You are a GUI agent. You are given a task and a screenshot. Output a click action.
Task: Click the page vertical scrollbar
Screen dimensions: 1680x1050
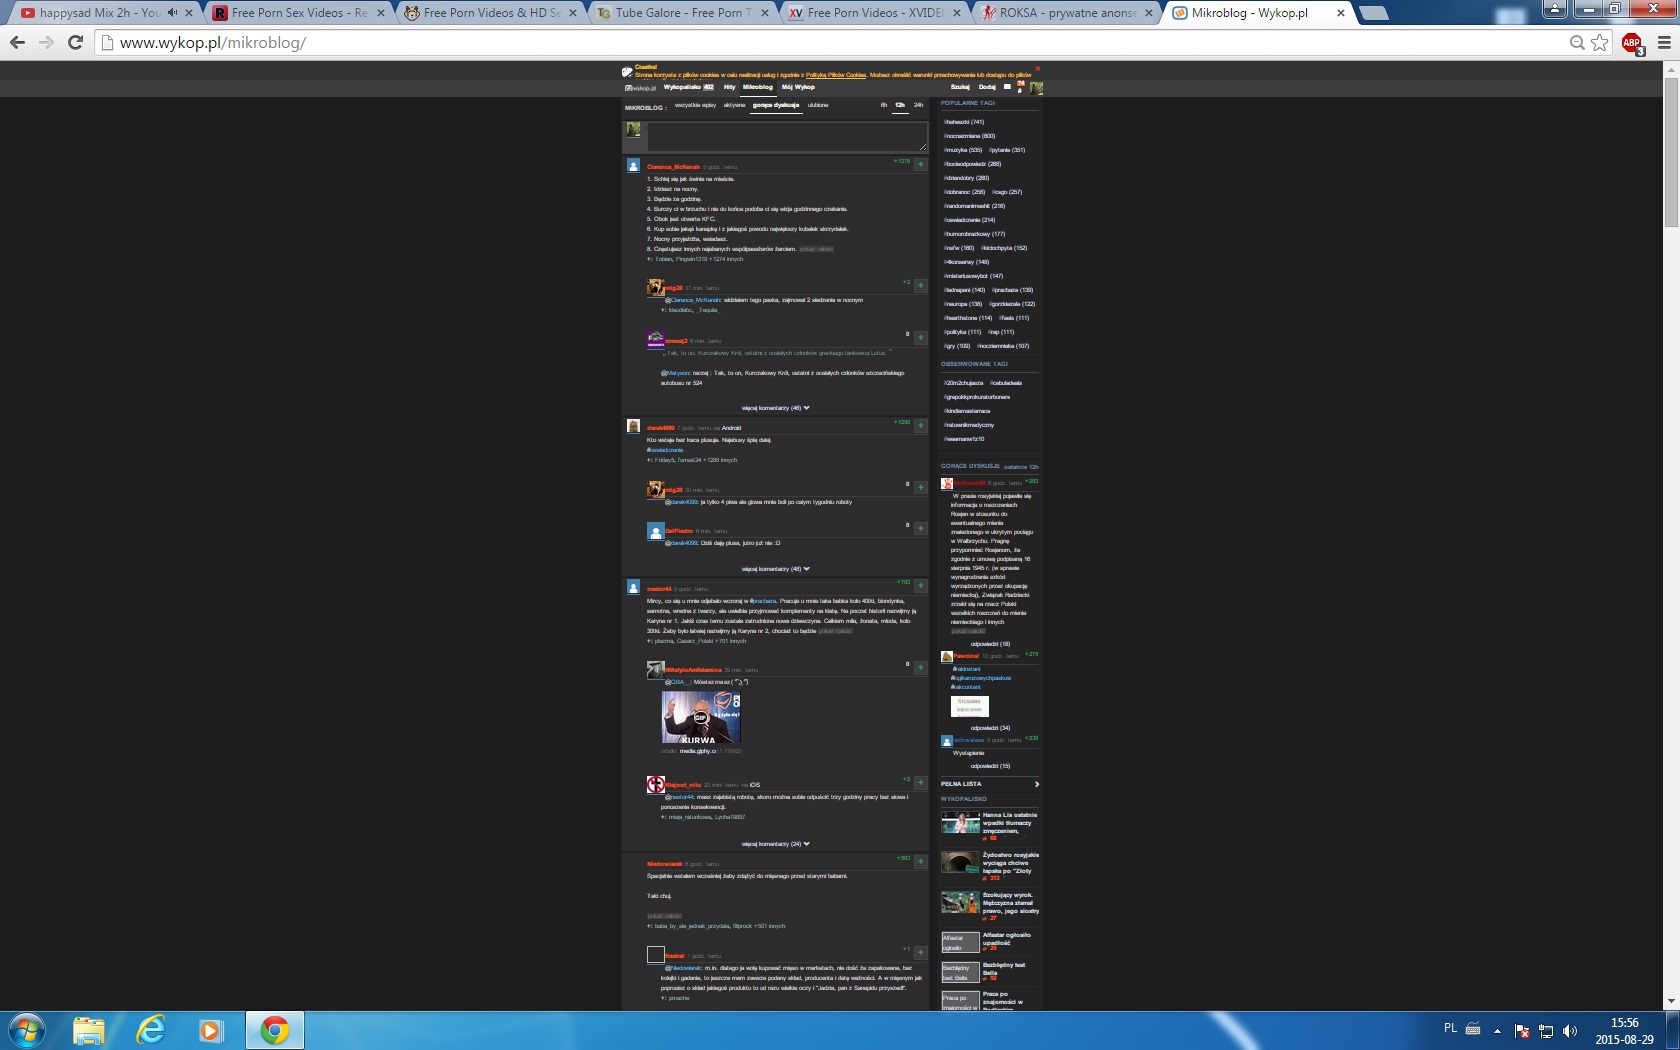tap(1671, 150)
